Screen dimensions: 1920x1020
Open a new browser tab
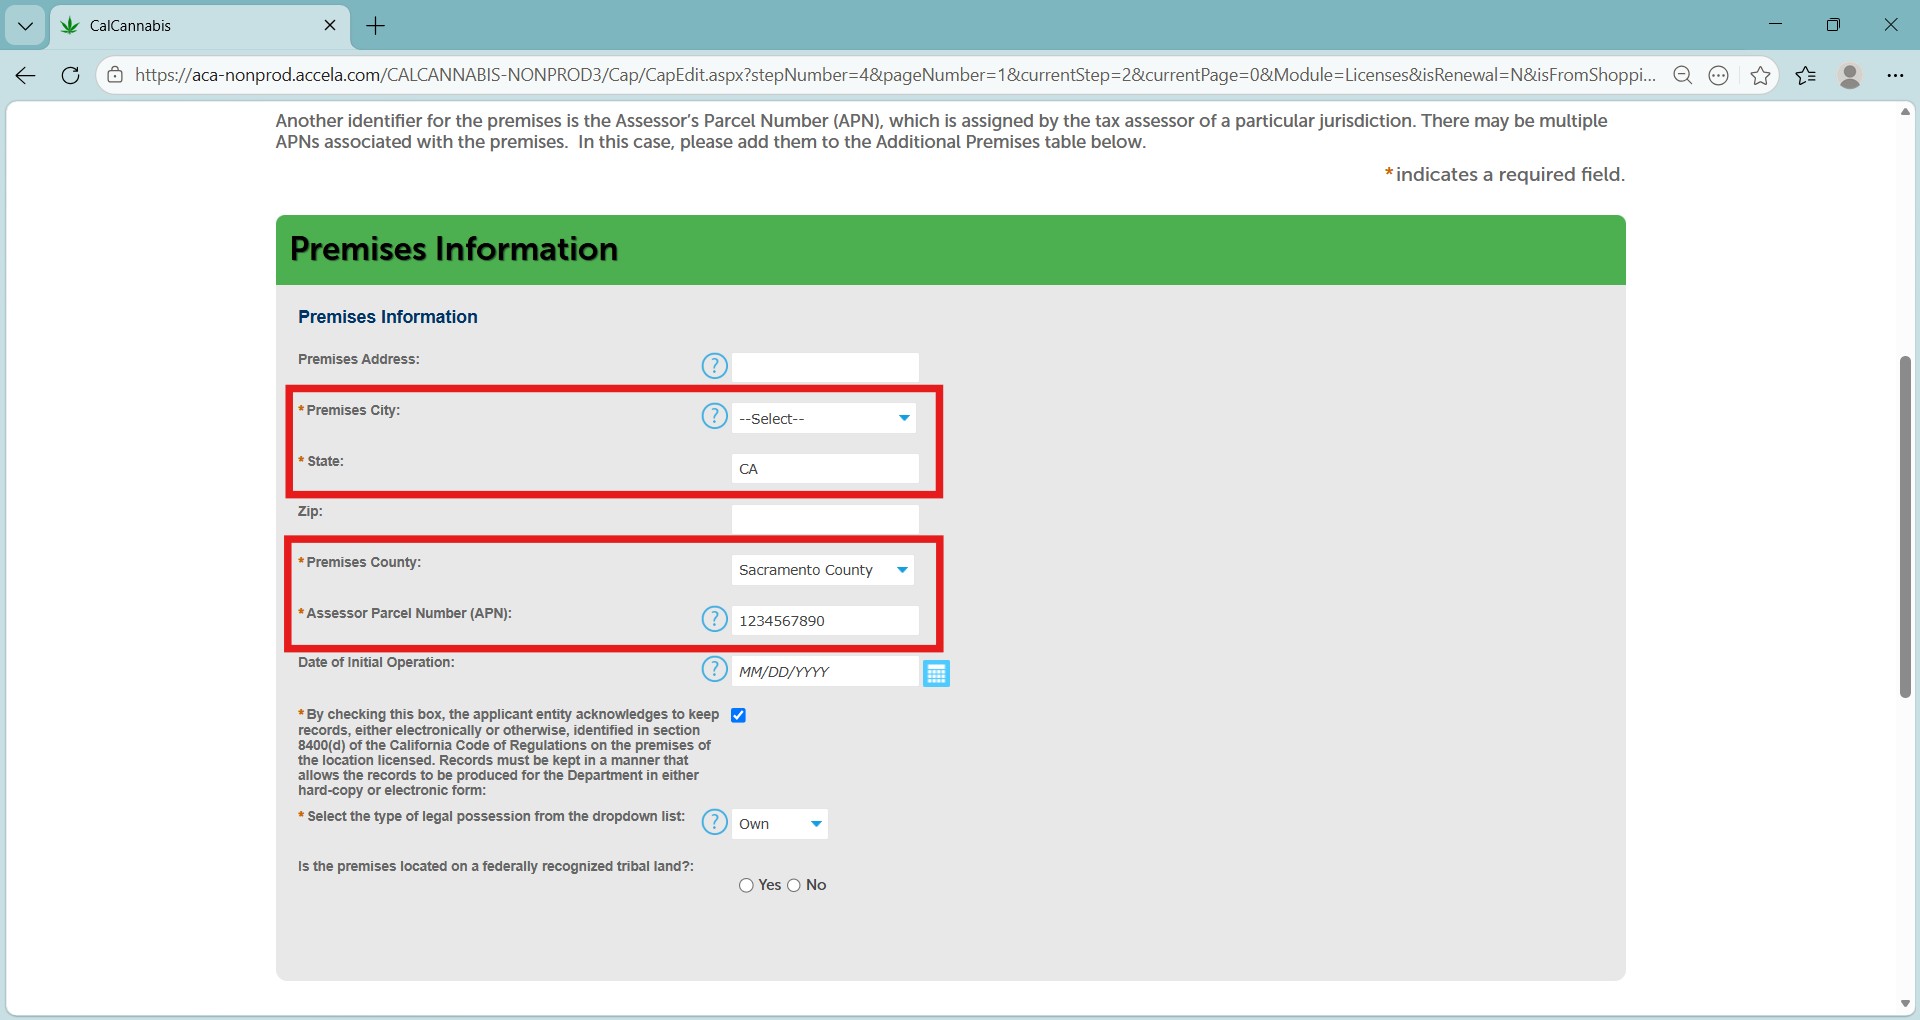point(376,26)
